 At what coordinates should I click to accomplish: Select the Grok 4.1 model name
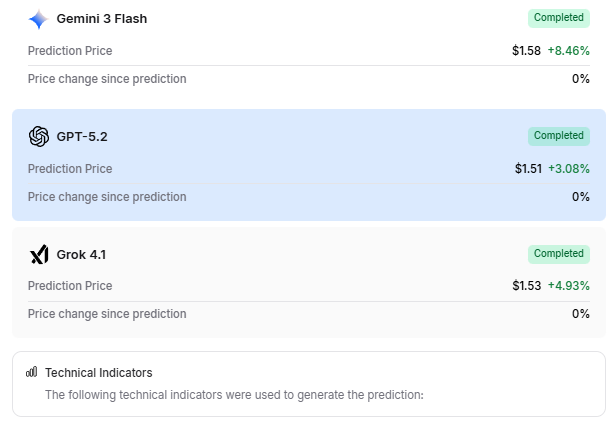[x=81, y=255]
